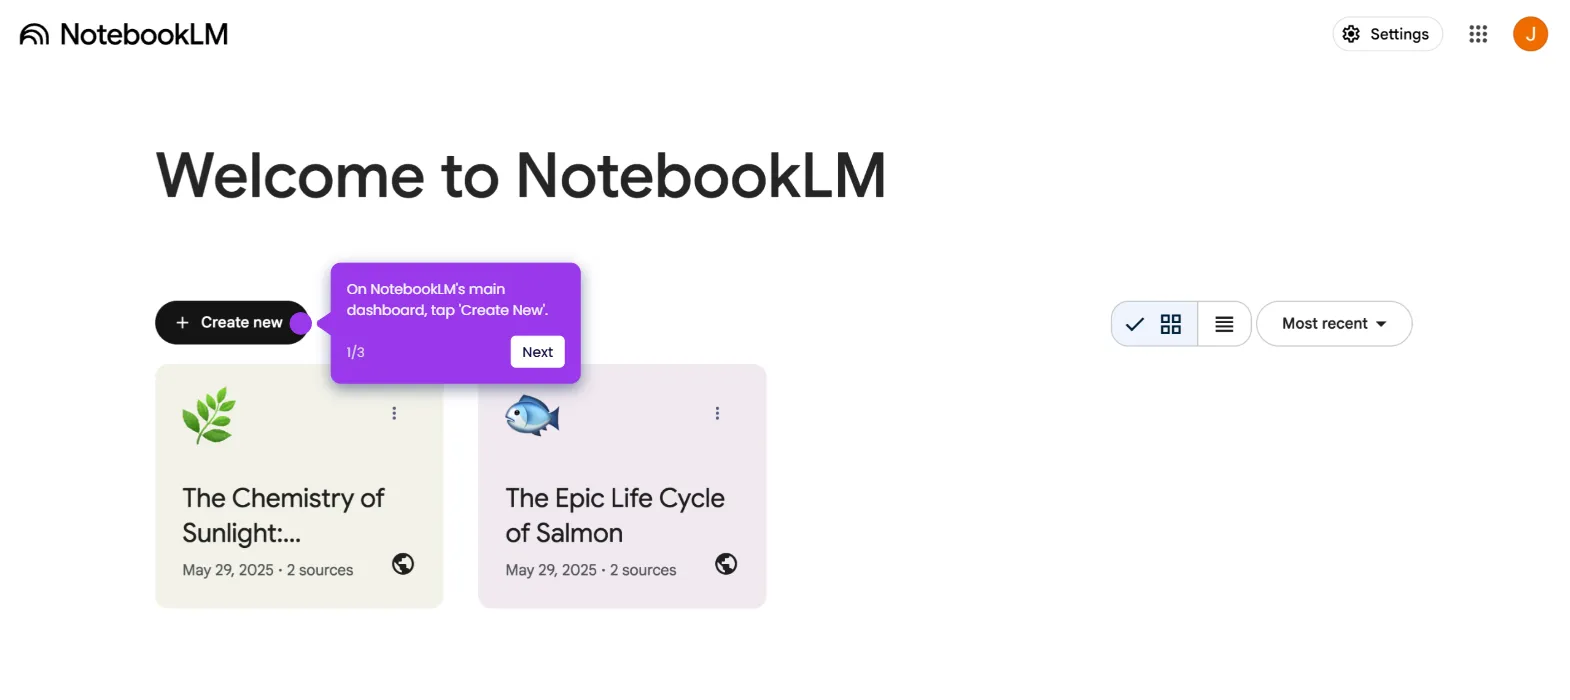Click the NotebookLM logo icon
The width and height of the screenshot is (1570, 700).
tap(34, 35)
